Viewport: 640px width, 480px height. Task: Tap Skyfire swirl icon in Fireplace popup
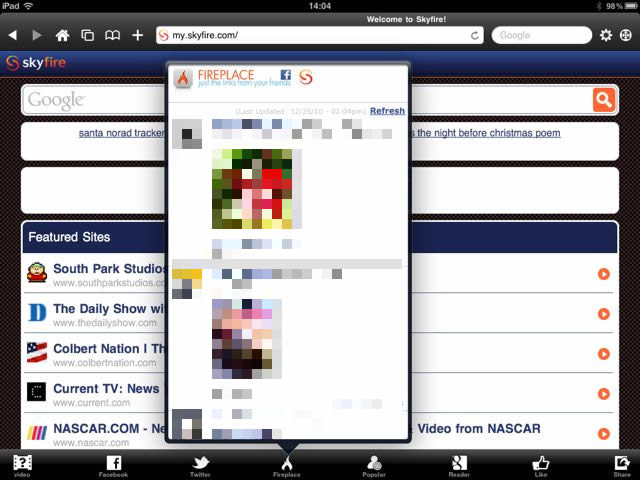coord(306,77)
